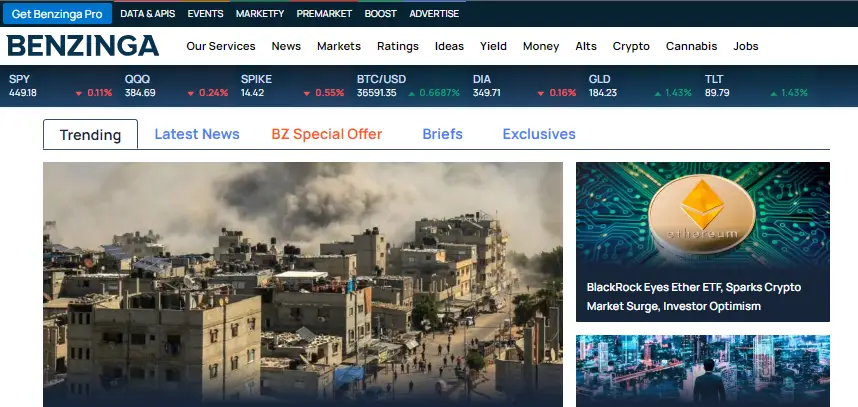Click GLD price 184.23
This screenshot has width=858, height=407.
(602, 93)
